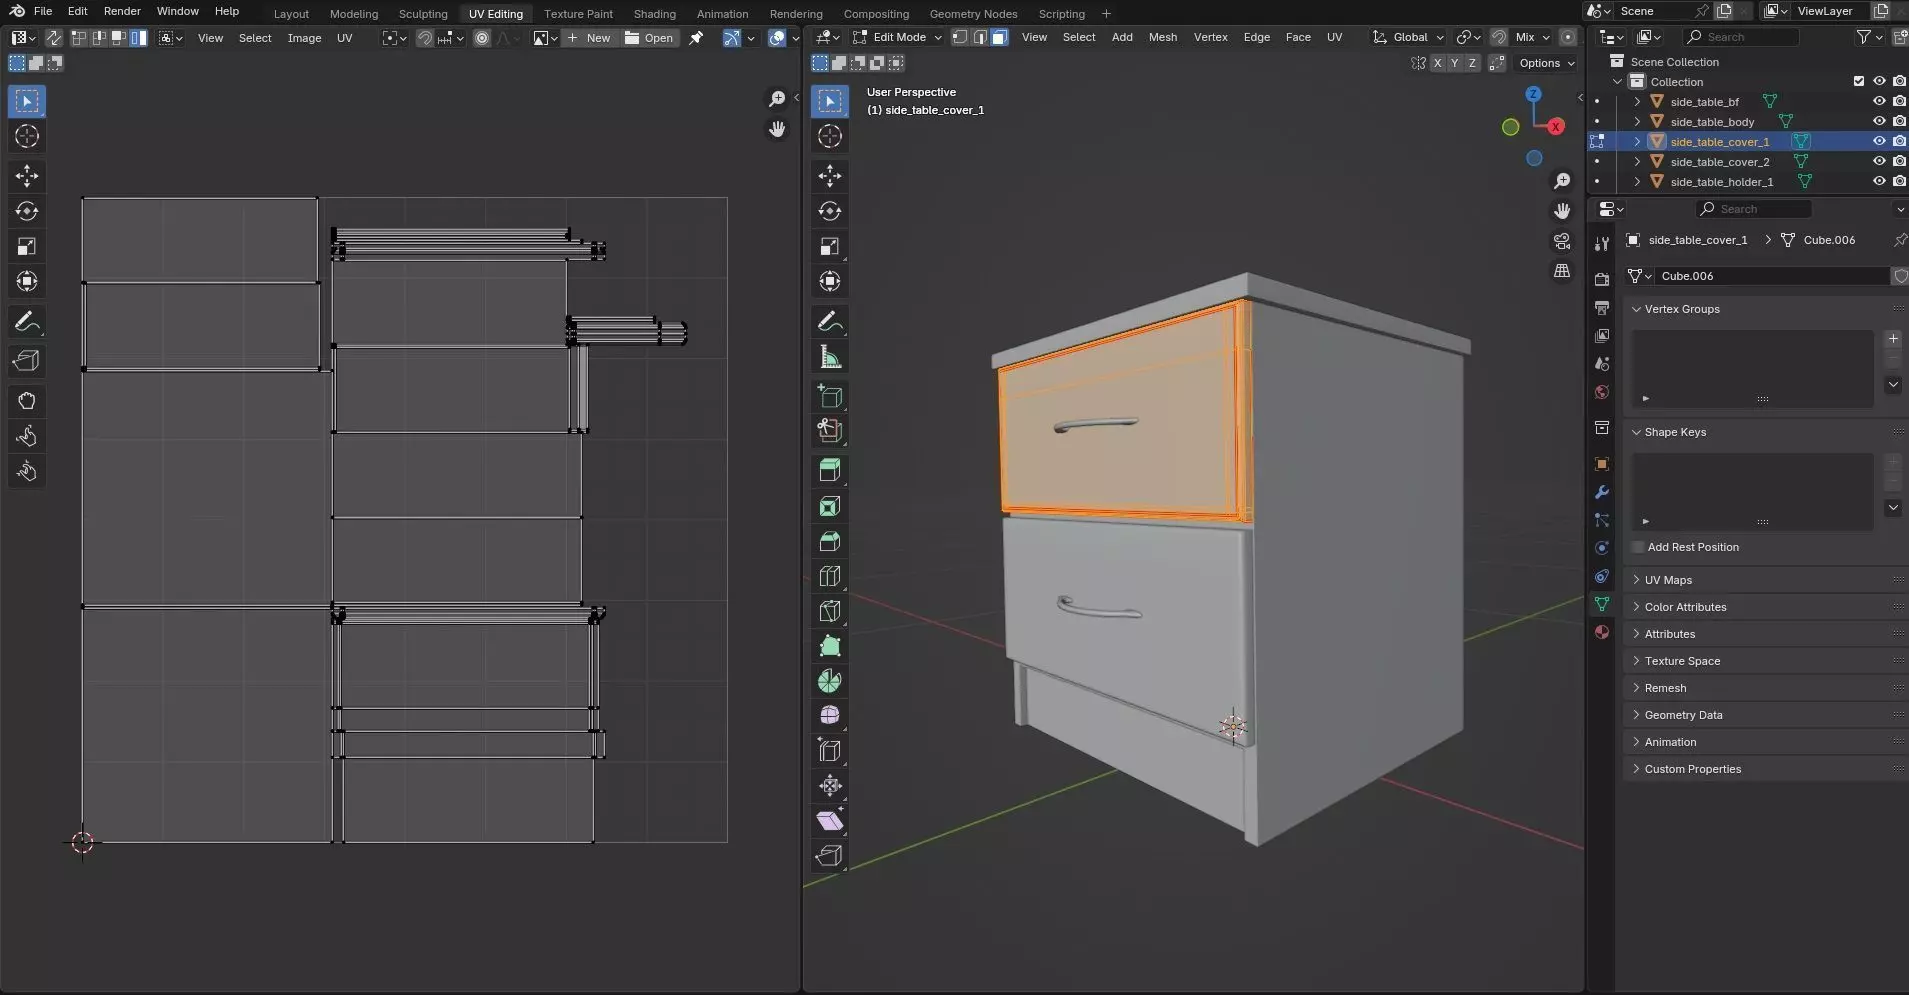Disable render for side_table_holder_1
Image resolution: width=1909 pixels, height=995 pixels.
click(x=1899, y=181)
